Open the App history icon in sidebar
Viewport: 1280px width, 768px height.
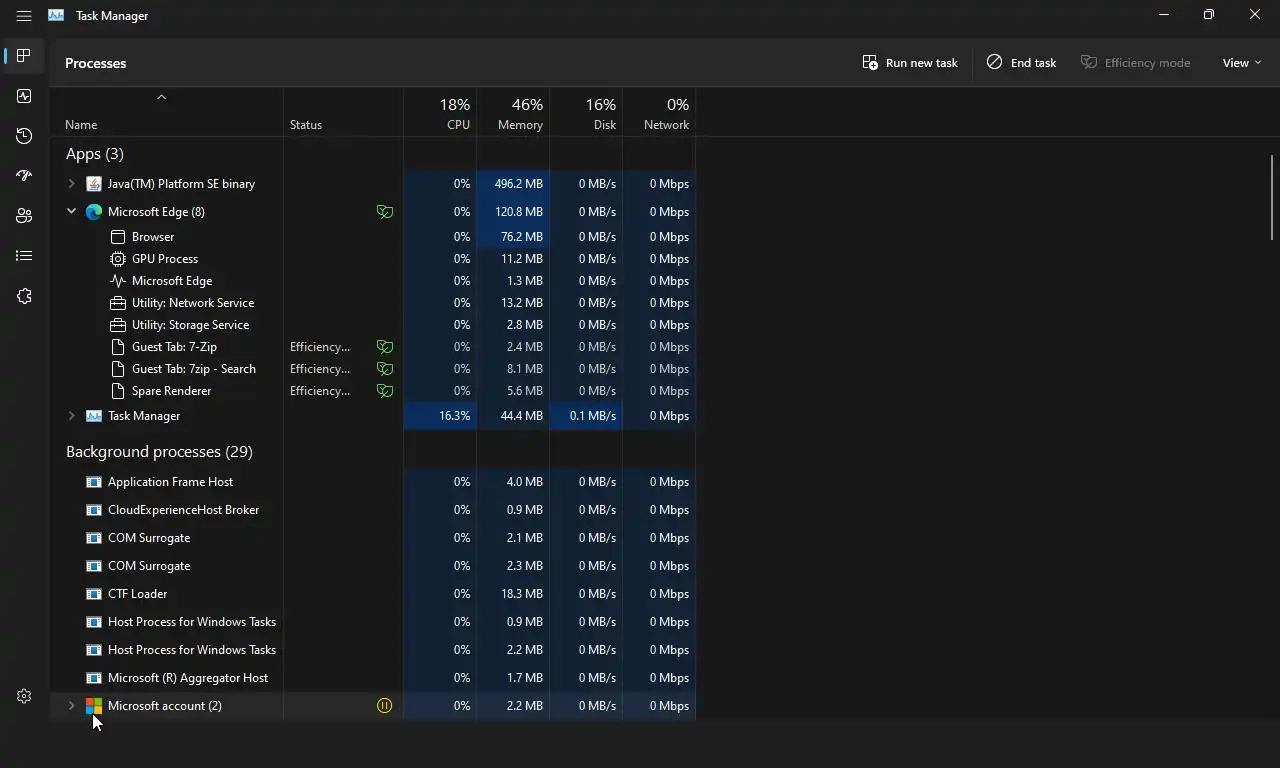(x=24, y=136)
